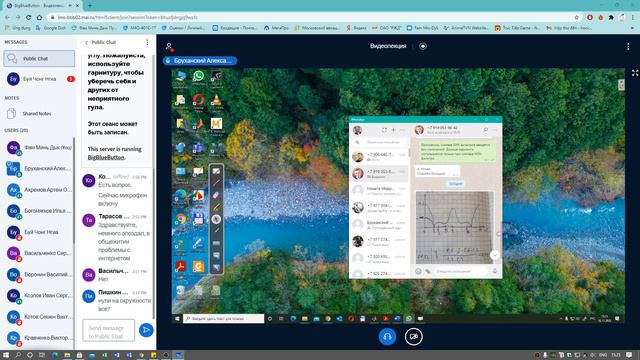Viewport: 640px width, 360px height.
Task: Select eraser tool in shared annotation toolbar
Action: click(216, 195)
